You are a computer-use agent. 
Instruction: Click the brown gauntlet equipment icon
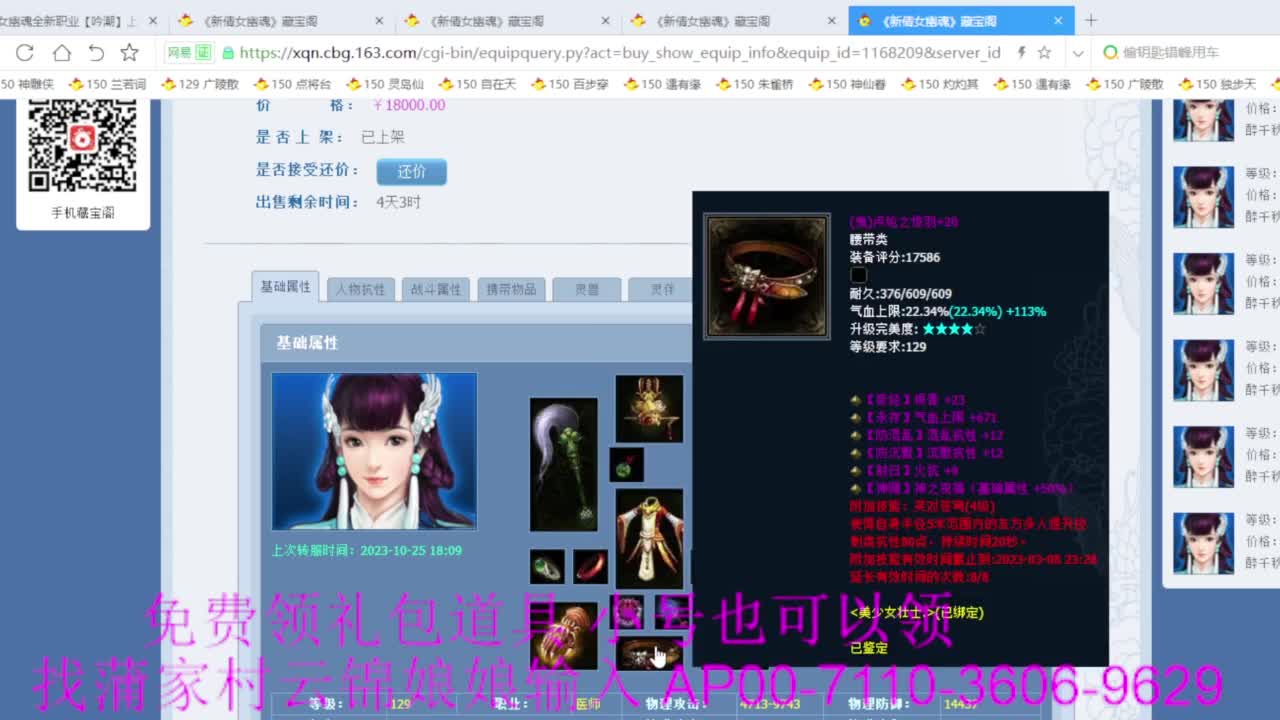click(563, 636)
